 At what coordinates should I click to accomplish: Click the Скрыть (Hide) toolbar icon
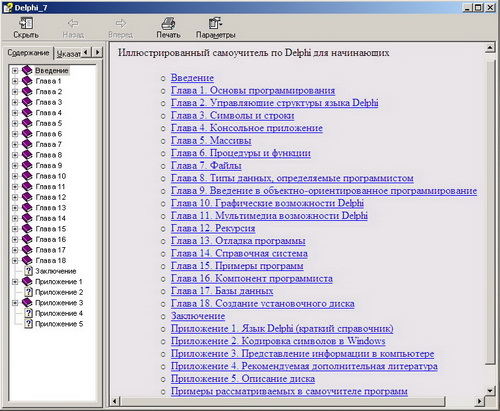pyautogui.click(x=26, y=23)
